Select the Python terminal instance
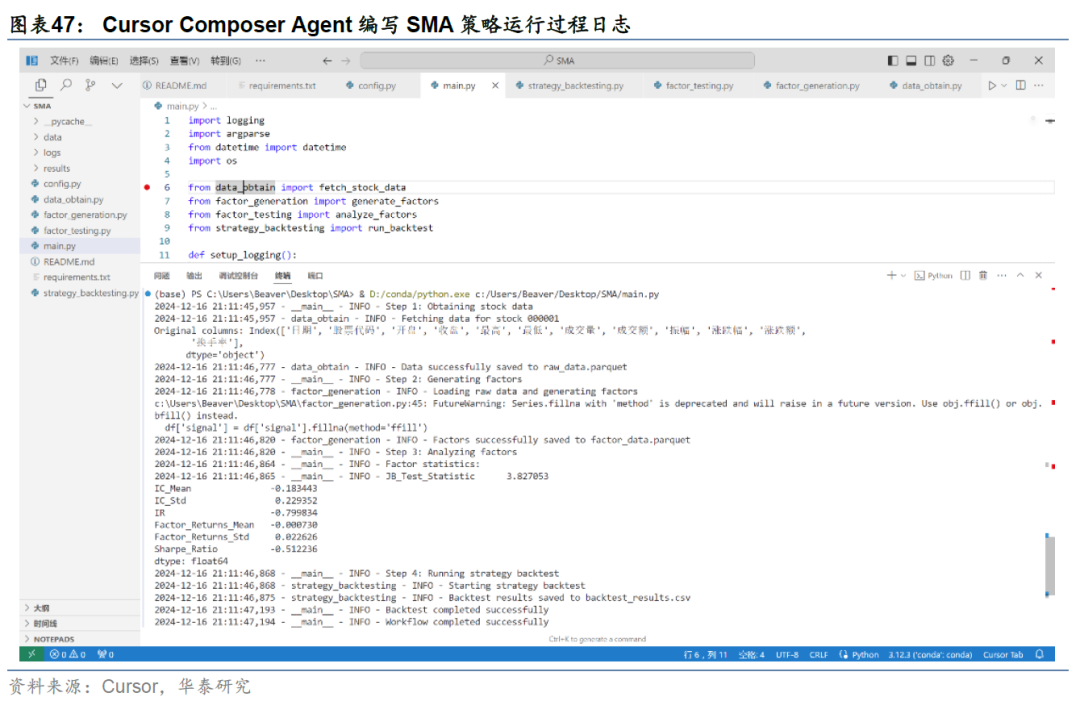Screen dimensions: 1080x701 (933, 275)
